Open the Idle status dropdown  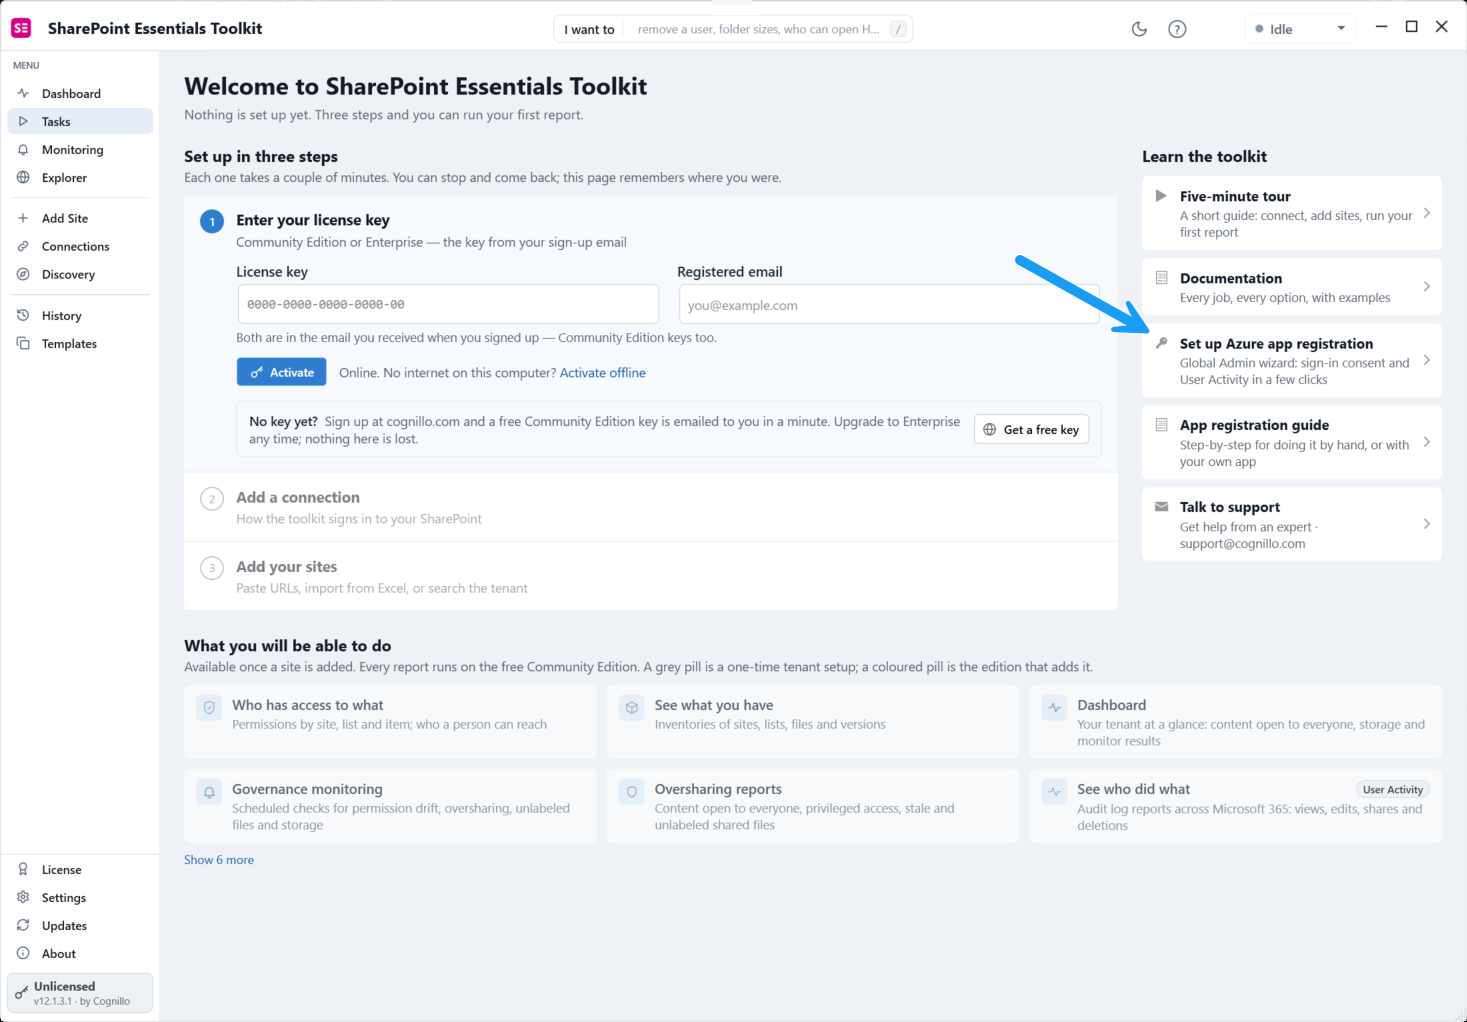pyautogui.click(x=1300, y=29)
